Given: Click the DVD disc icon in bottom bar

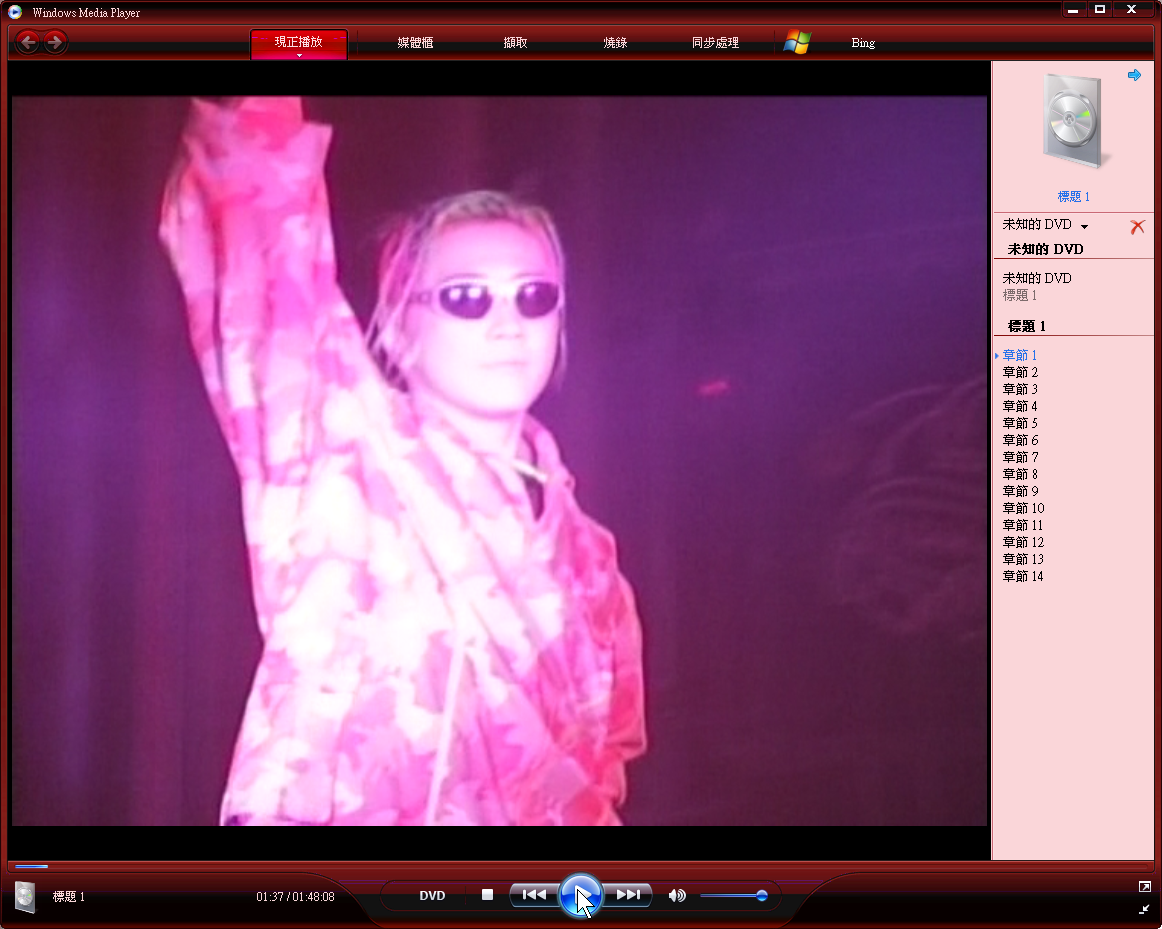Looking at the screenshot, I should [24, 896].
